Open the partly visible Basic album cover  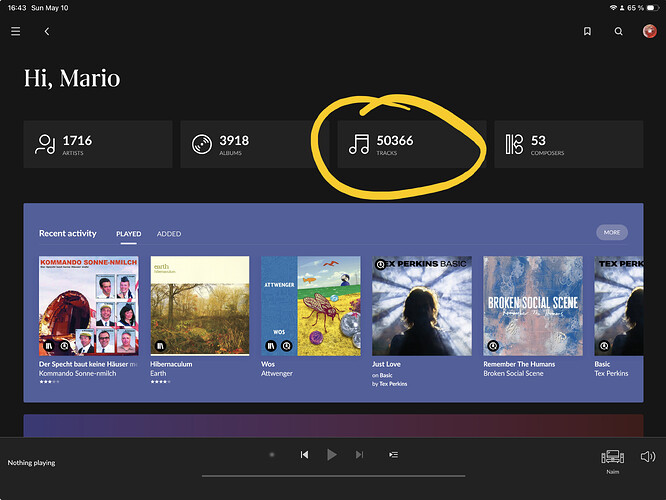tap(619, 306)
